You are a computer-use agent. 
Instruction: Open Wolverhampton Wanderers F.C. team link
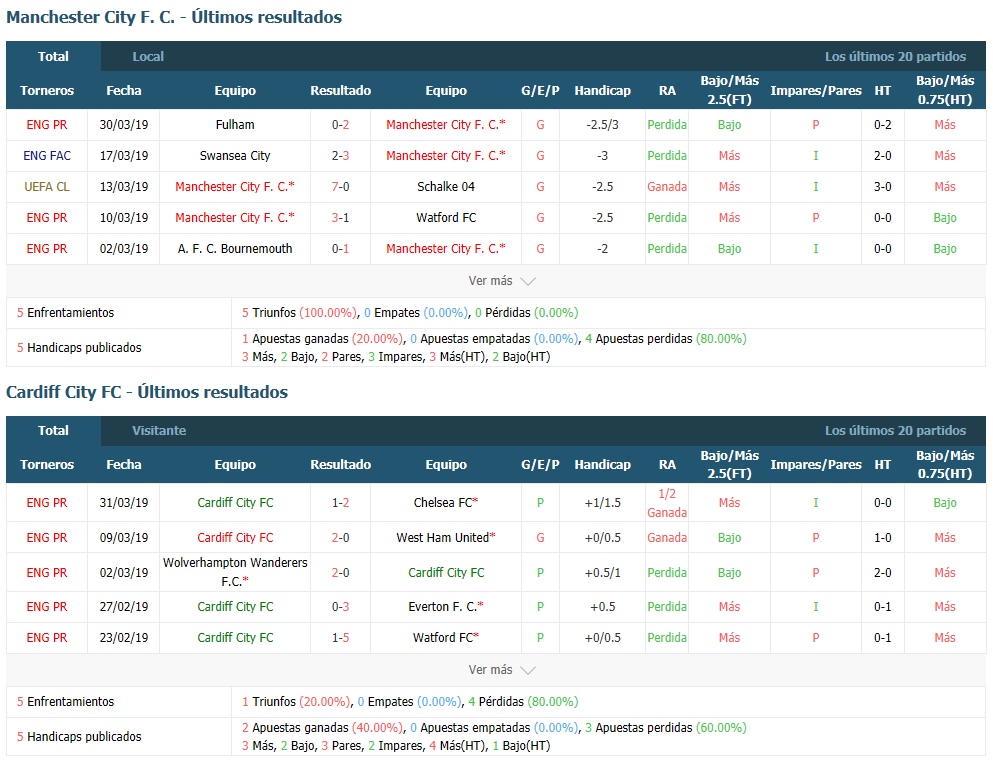tap(235, 572)
